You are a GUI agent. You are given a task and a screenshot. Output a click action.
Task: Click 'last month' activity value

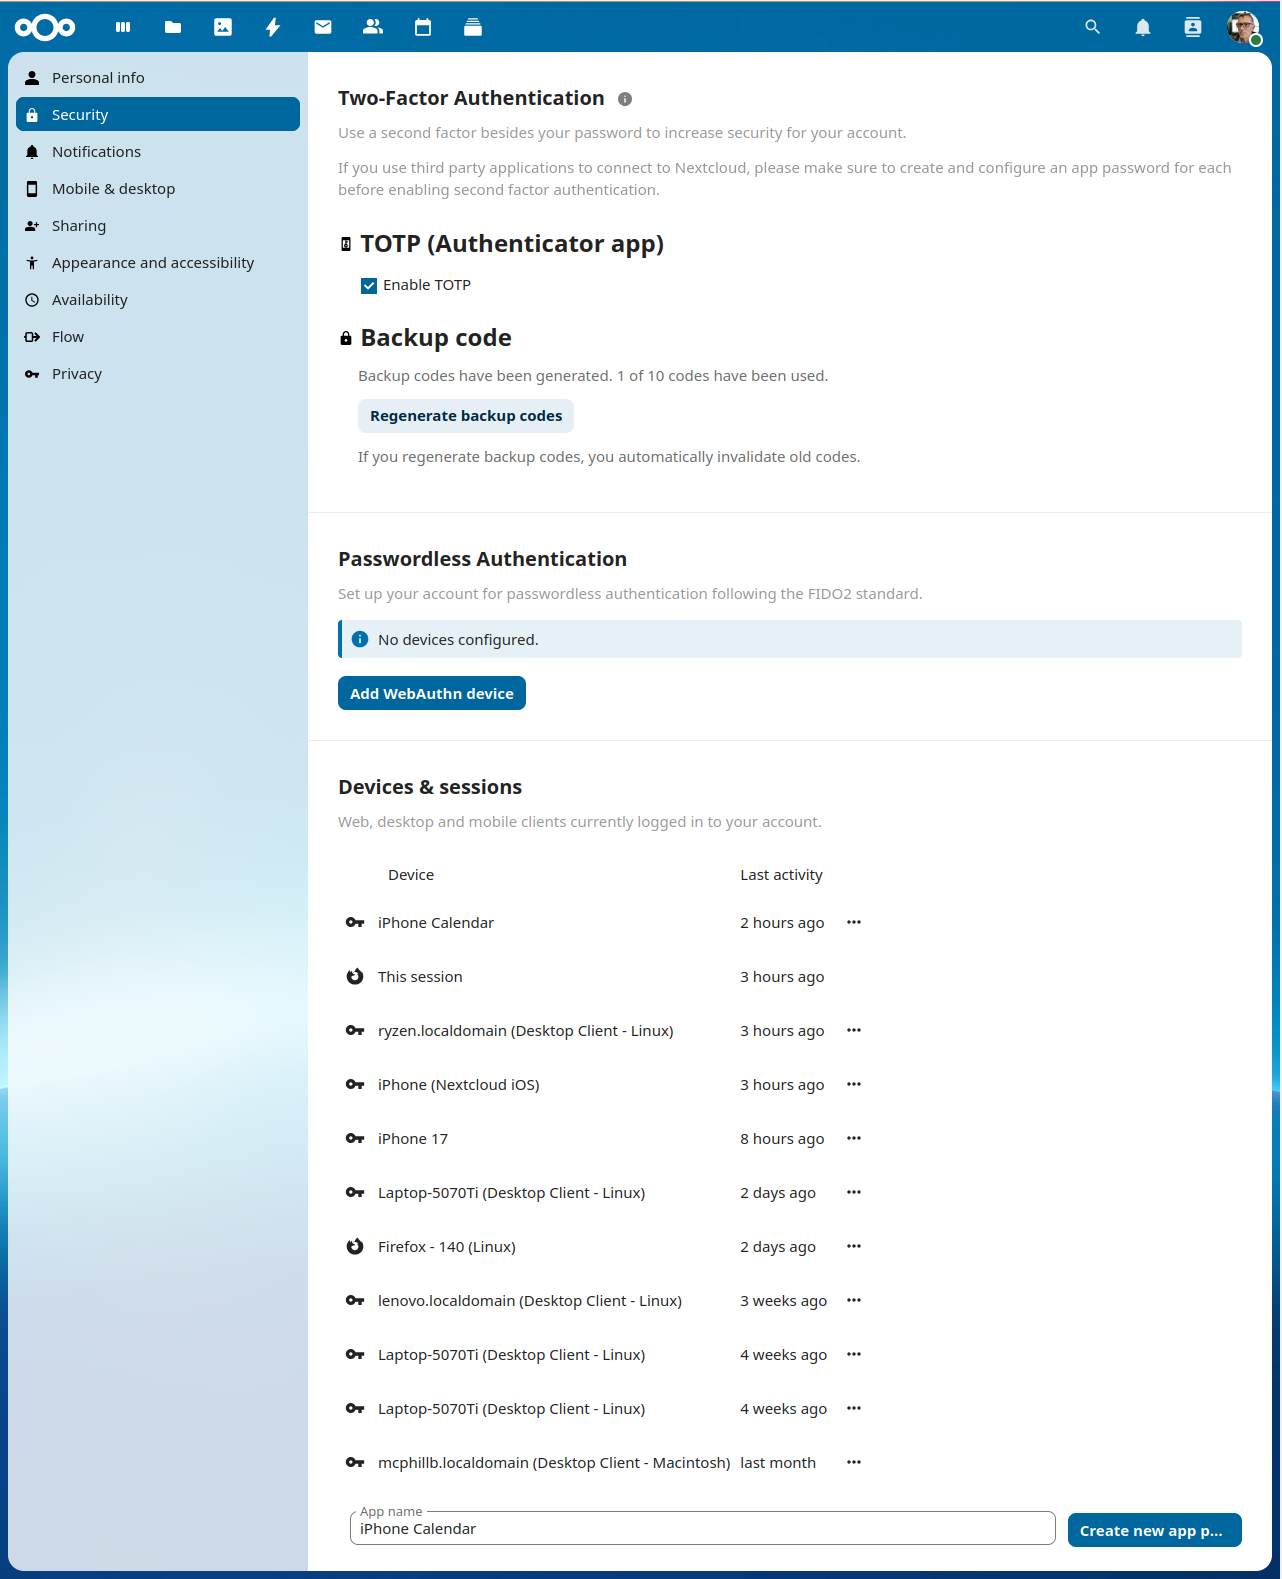coord(778,1462)
